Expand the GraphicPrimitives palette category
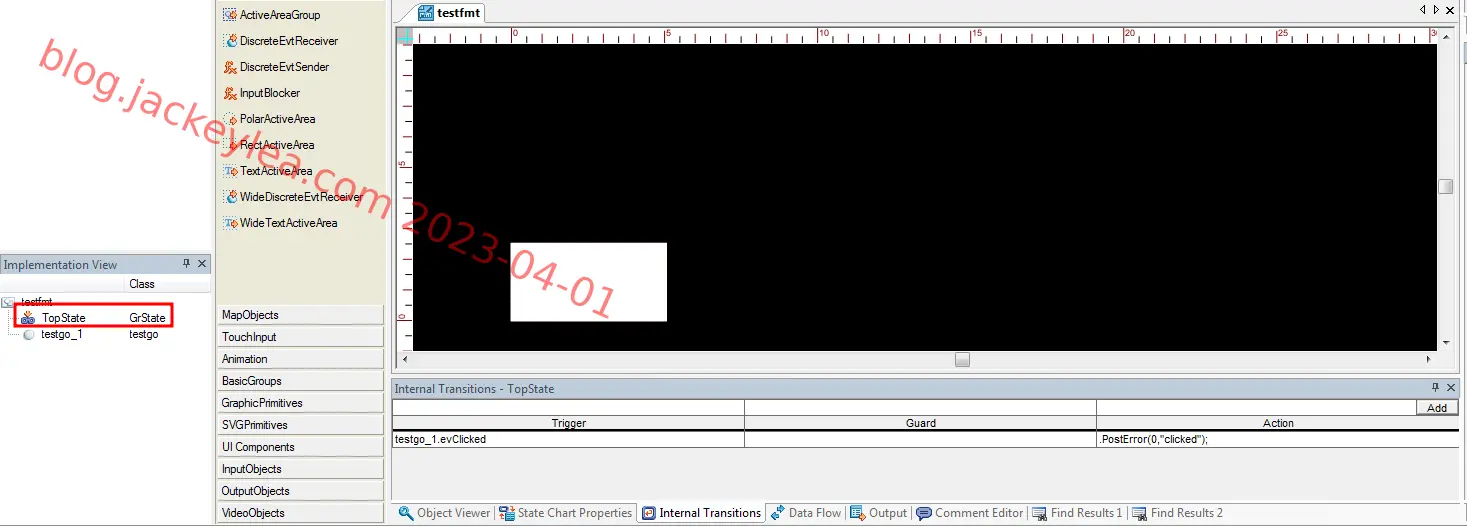This screenshot has width=1467, height=527. (x=300, y=403)
